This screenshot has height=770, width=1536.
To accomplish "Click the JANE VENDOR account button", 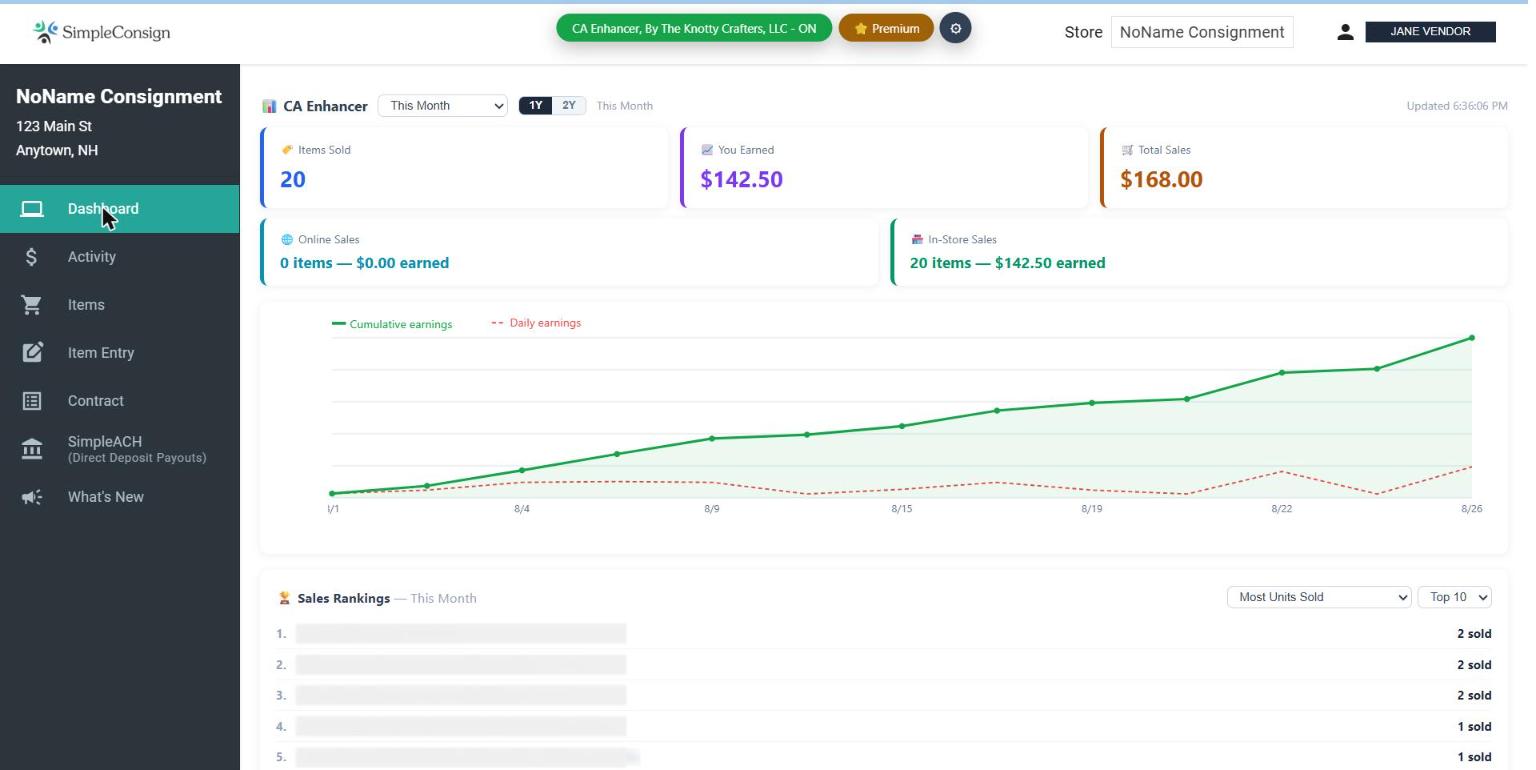I will 1430,32.
